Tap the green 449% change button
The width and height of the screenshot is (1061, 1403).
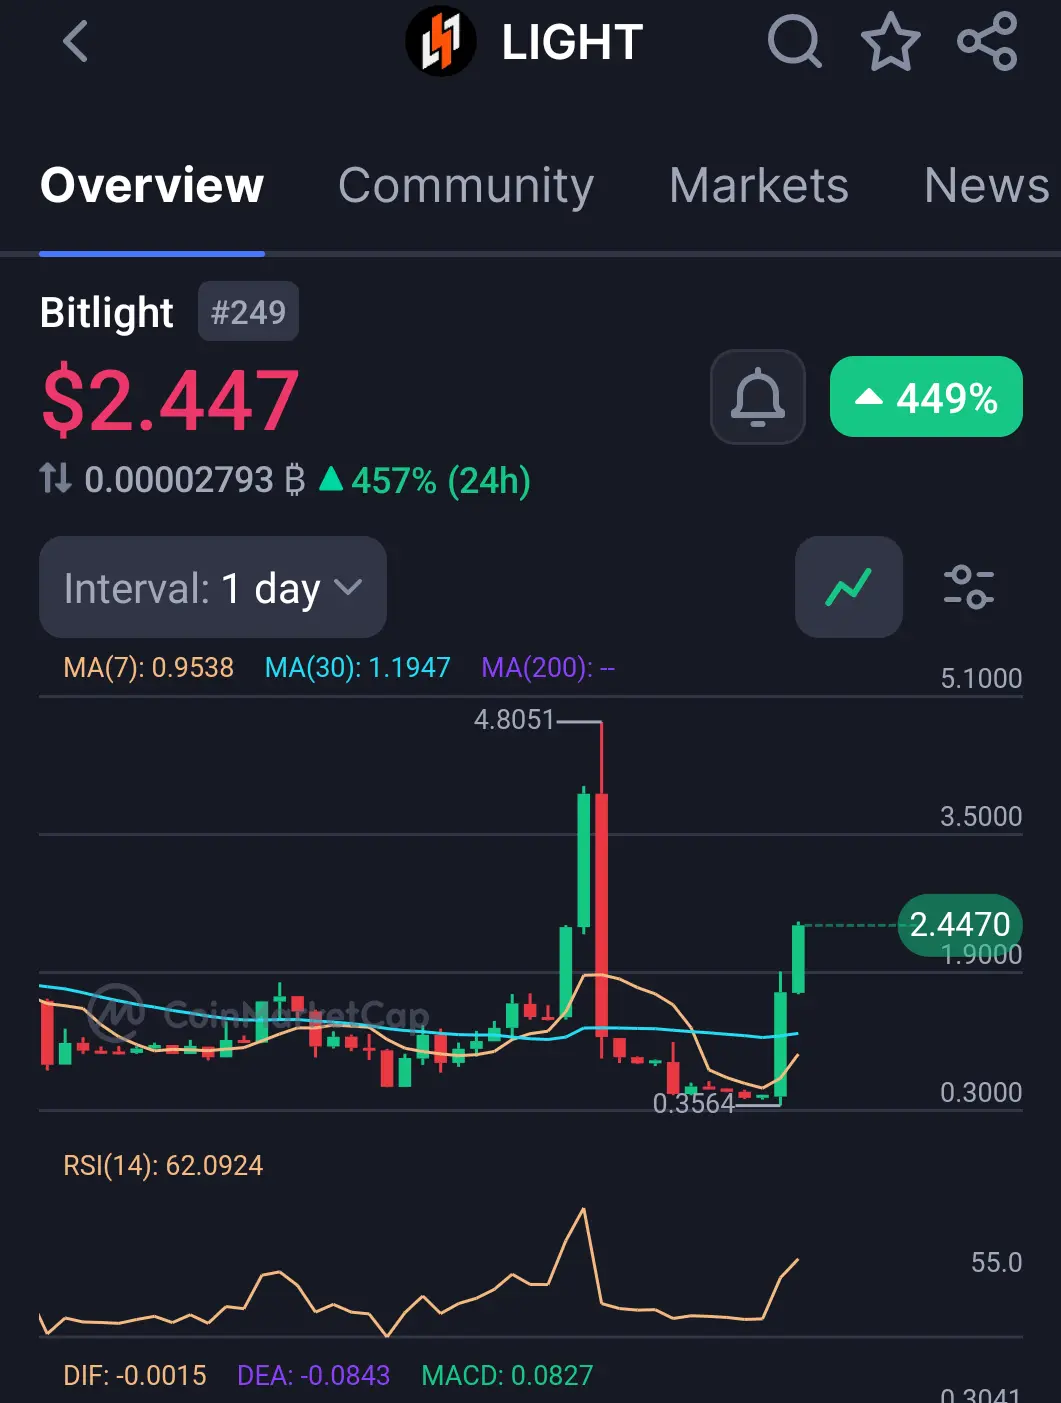point(926,397)
